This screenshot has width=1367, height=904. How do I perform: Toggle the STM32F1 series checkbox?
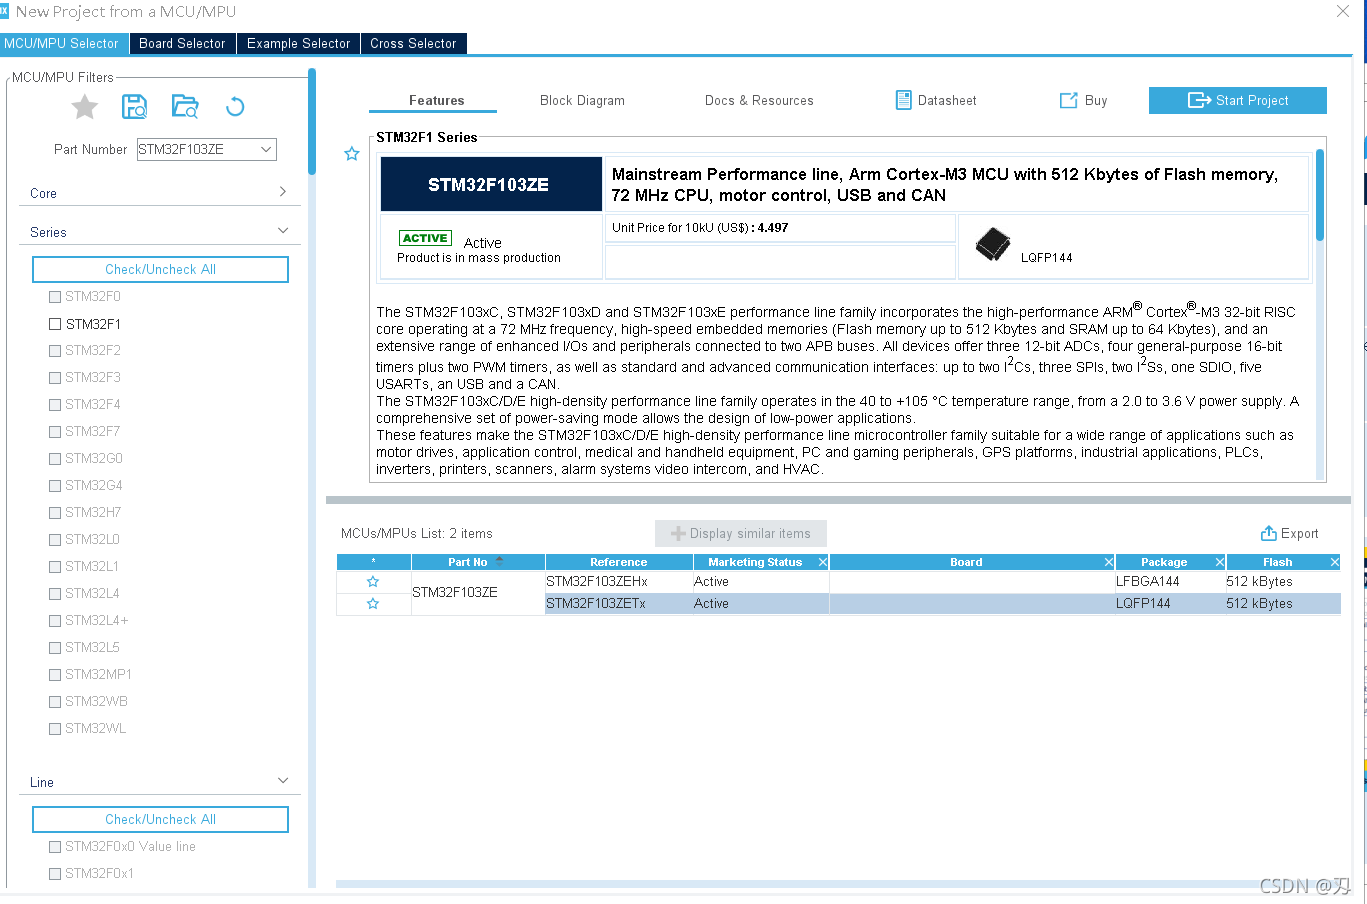pos(55,324)
